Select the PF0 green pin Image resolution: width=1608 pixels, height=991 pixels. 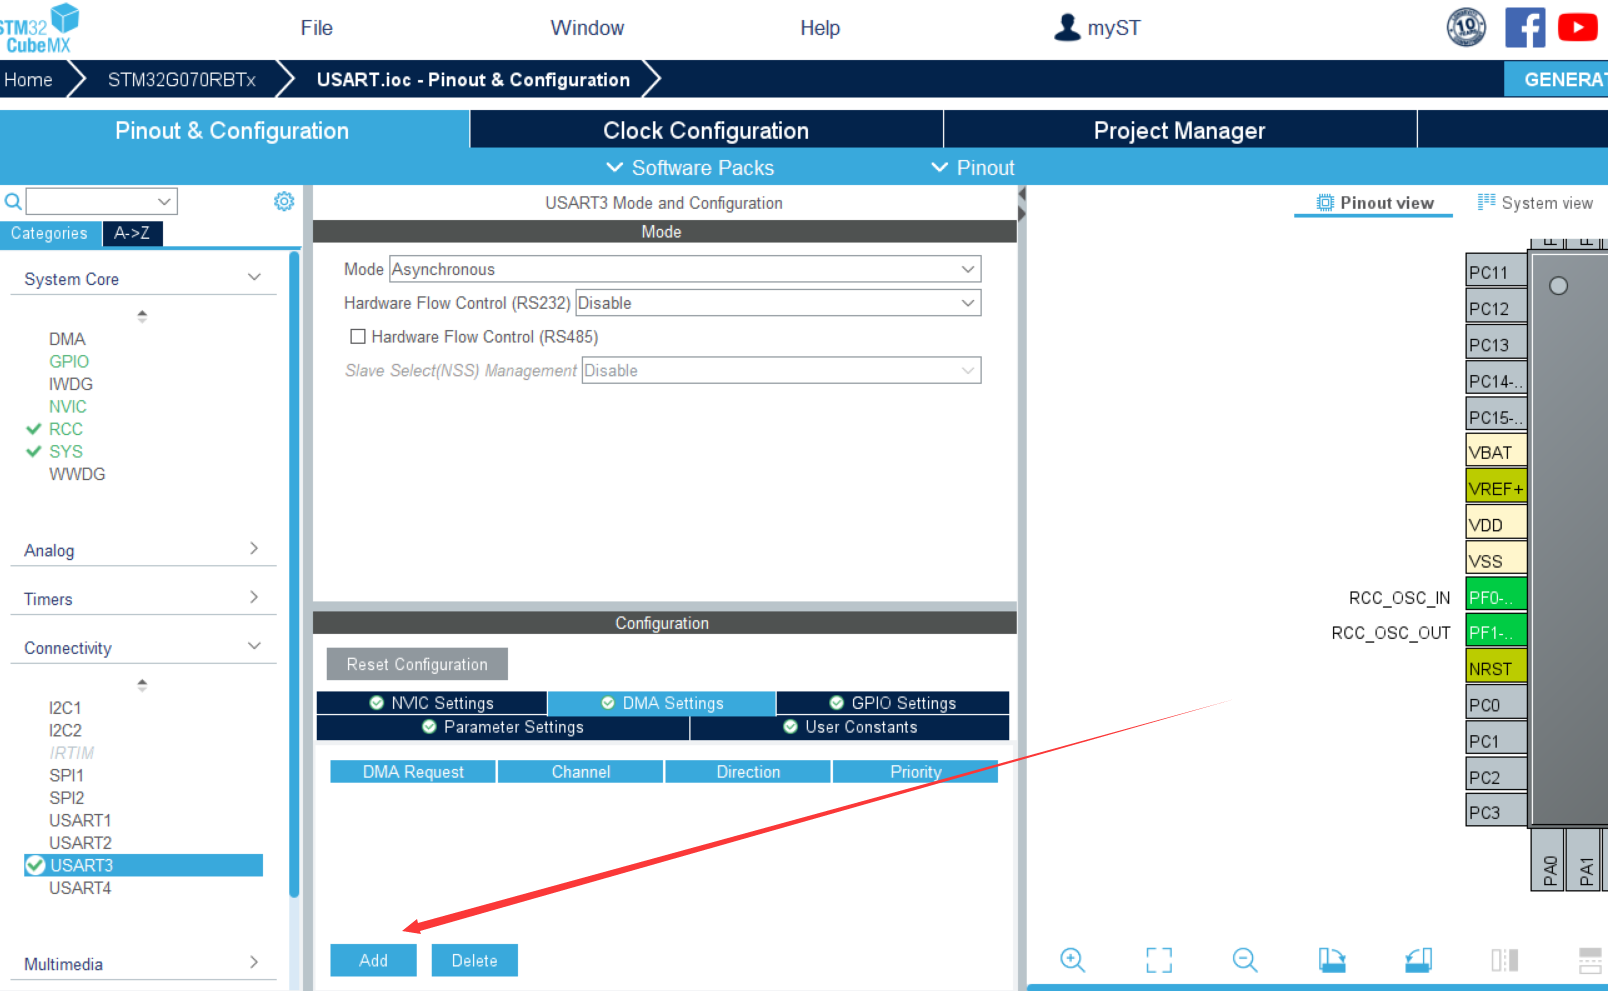(x=1495, y=597)
